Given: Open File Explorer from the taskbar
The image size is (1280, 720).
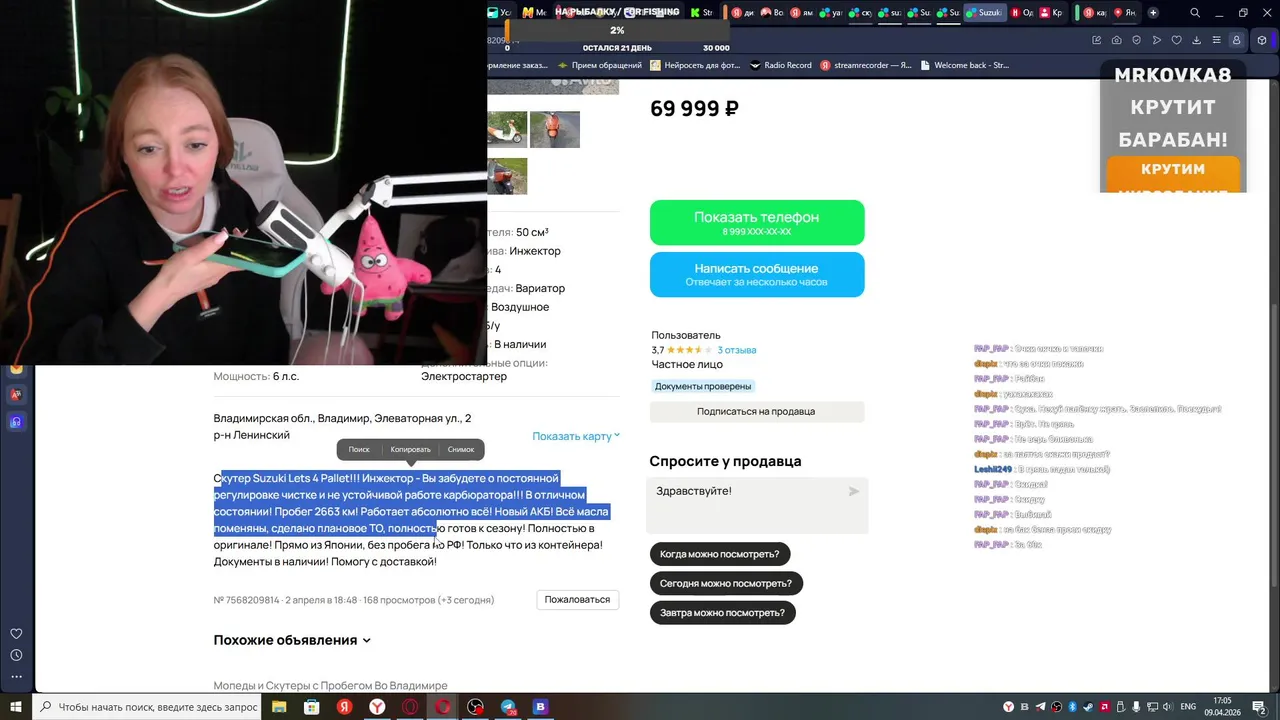Looking at the screenshot, I should coord(279,707).
